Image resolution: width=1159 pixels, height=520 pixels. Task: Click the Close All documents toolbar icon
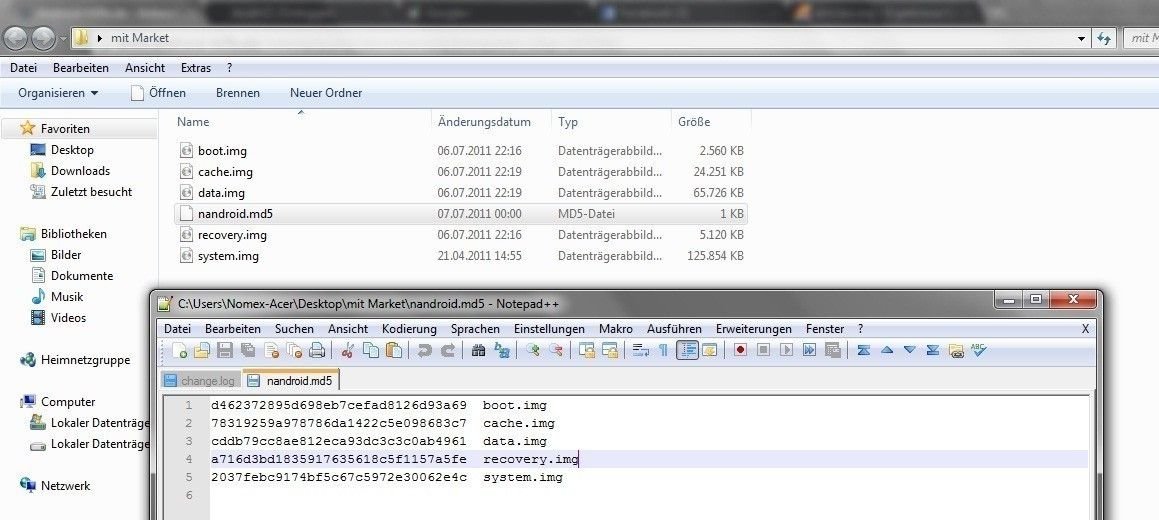point(295,350)
